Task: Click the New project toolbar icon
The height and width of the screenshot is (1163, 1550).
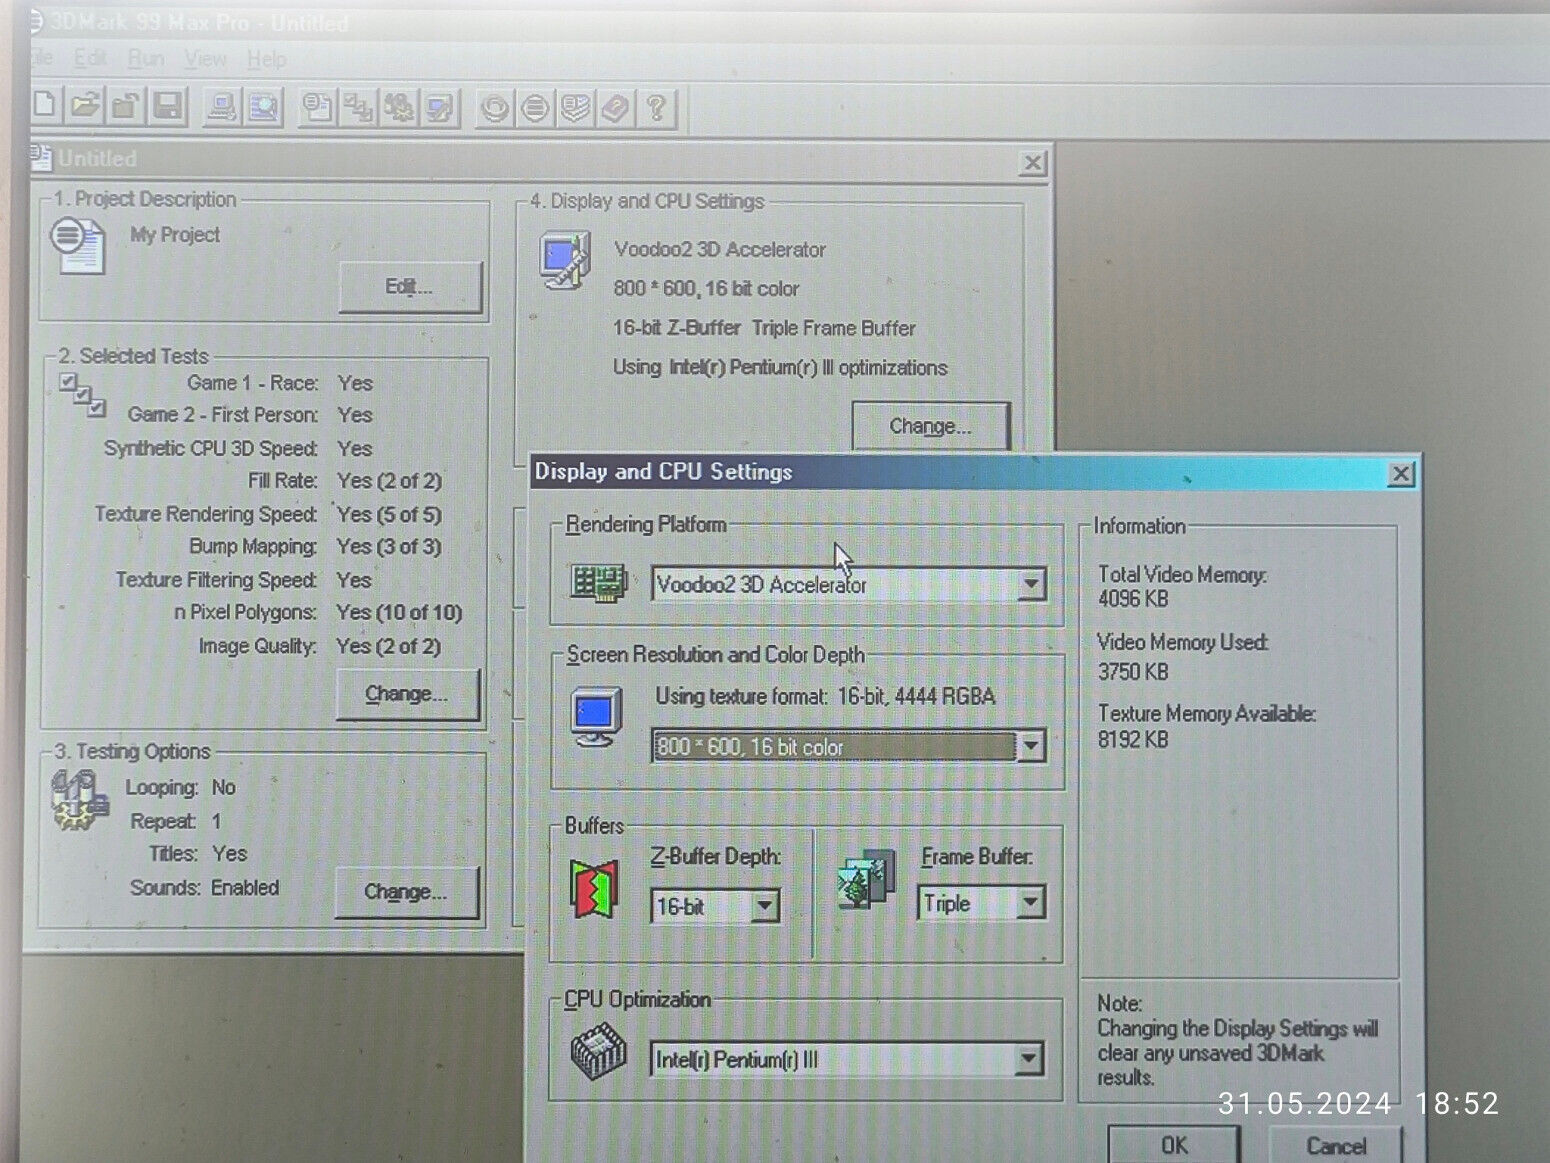Action: 46,105
